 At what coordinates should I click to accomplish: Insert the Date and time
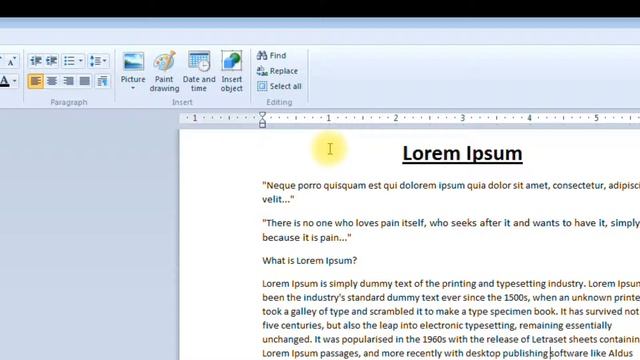pyautogui.click(x=199, y=72)
